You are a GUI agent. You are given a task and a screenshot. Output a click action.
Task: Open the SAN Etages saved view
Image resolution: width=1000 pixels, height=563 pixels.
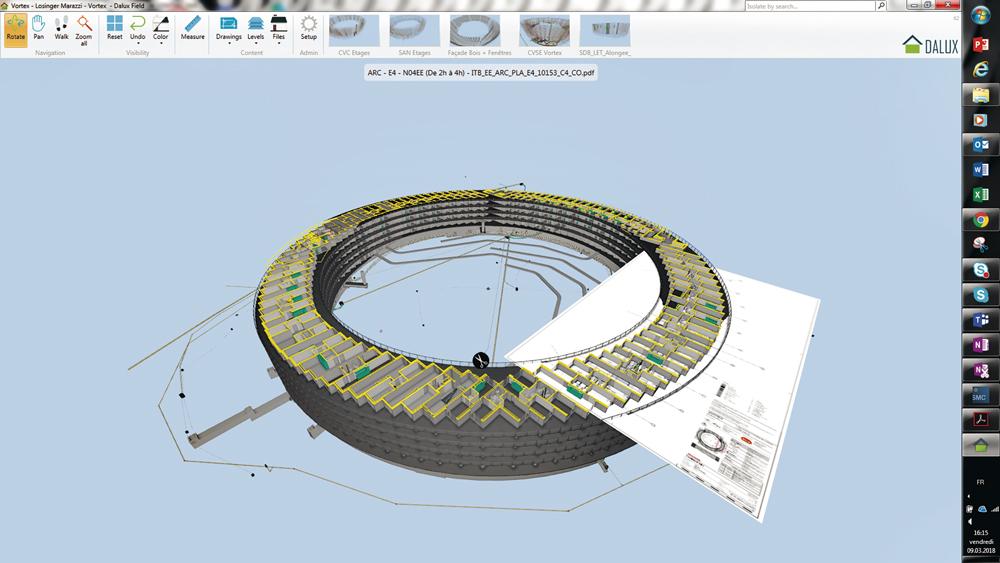click(415, 35)
